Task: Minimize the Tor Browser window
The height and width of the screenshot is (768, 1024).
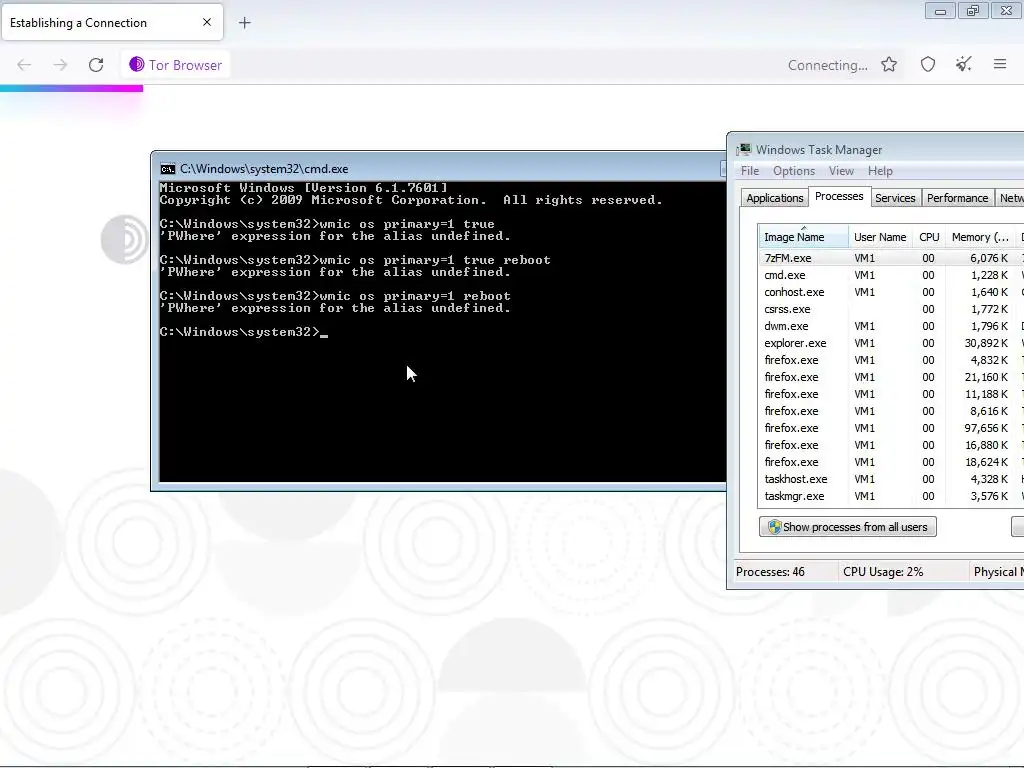Action: 940,10
